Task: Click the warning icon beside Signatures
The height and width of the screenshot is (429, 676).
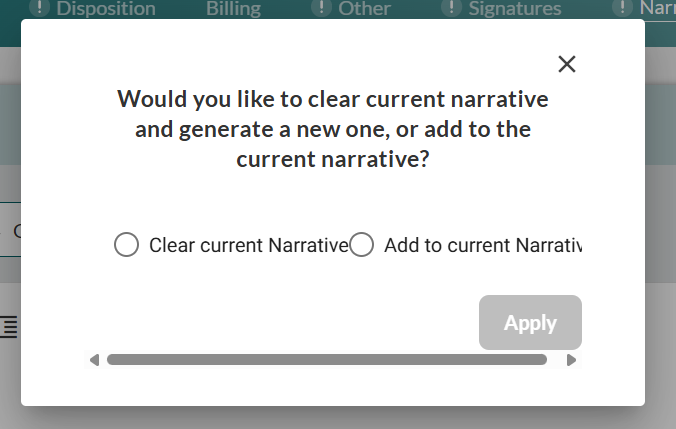Action: 452,9
